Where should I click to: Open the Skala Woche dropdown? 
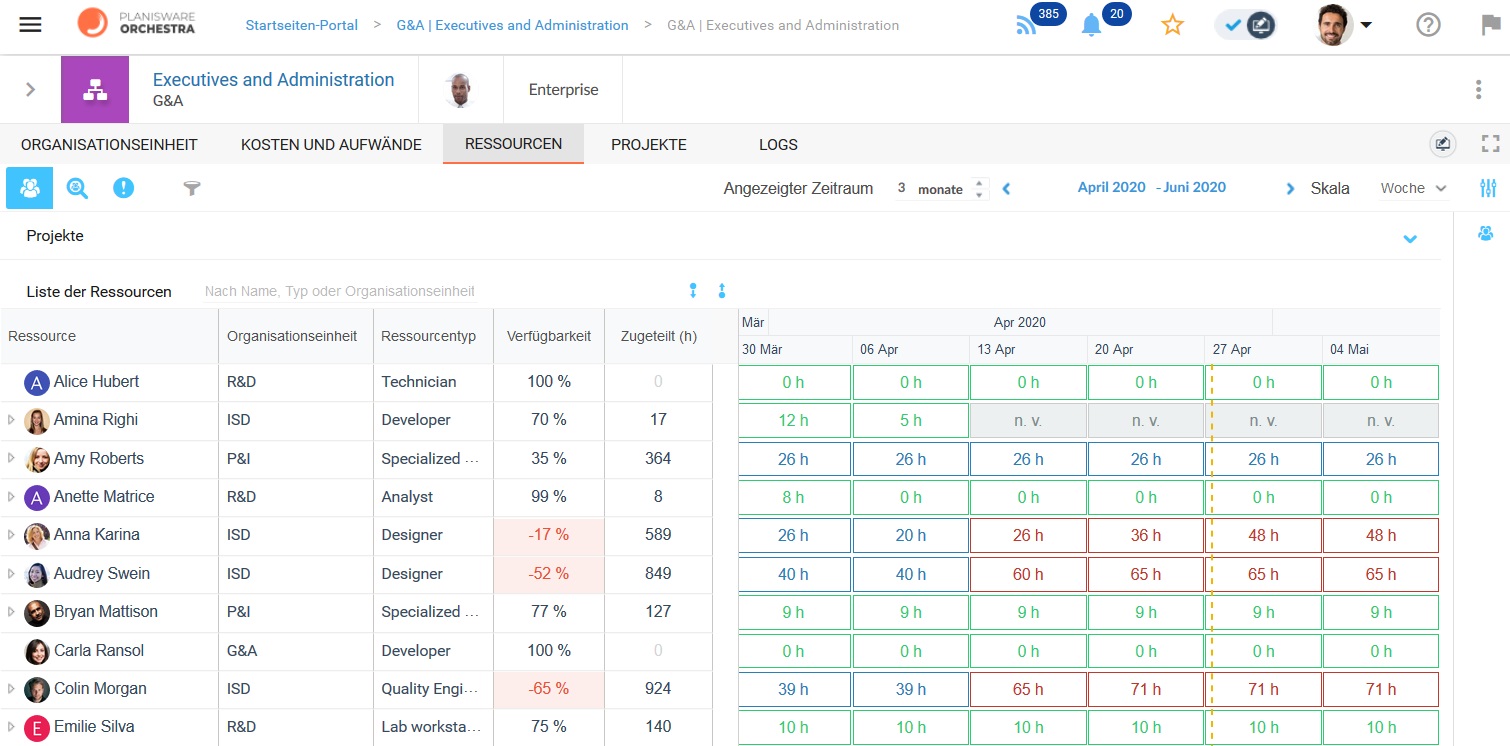[x=1413, y=188]
